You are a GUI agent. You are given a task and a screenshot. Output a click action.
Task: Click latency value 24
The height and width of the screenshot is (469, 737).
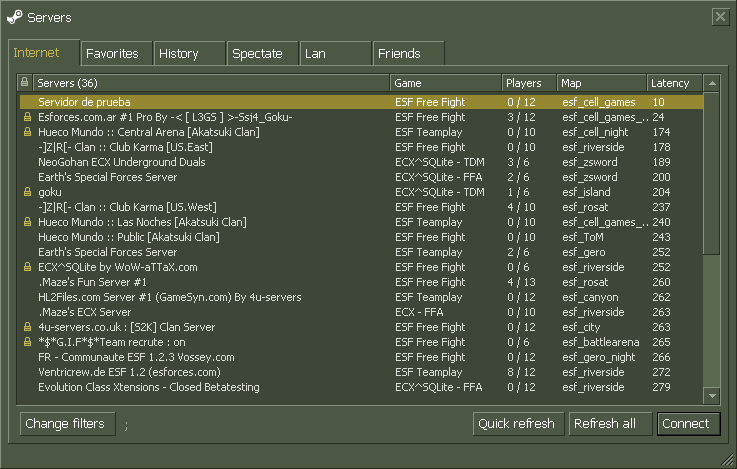(x=658, y=117)
